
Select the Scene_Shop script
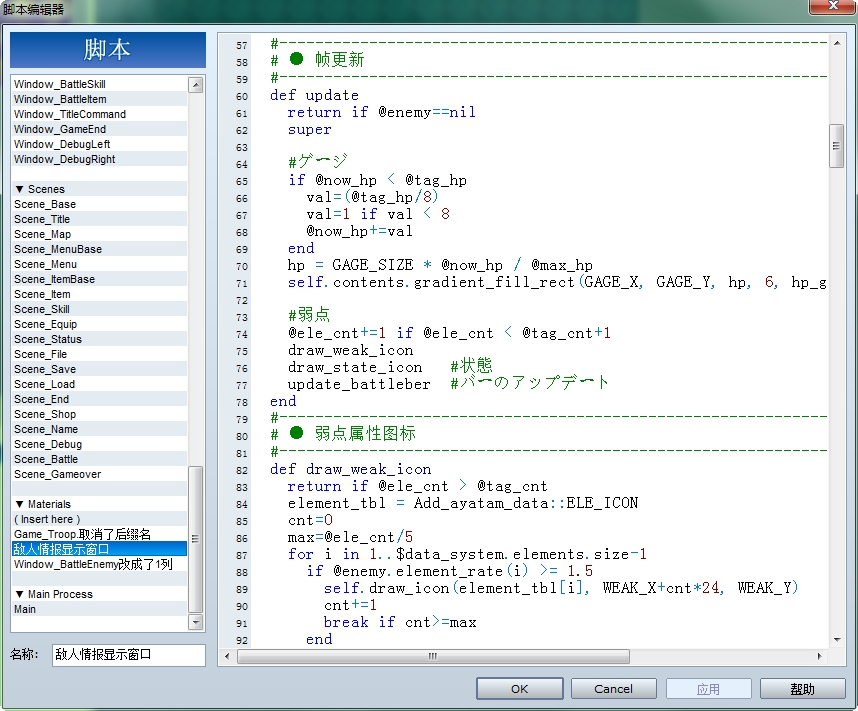[99, 414]
